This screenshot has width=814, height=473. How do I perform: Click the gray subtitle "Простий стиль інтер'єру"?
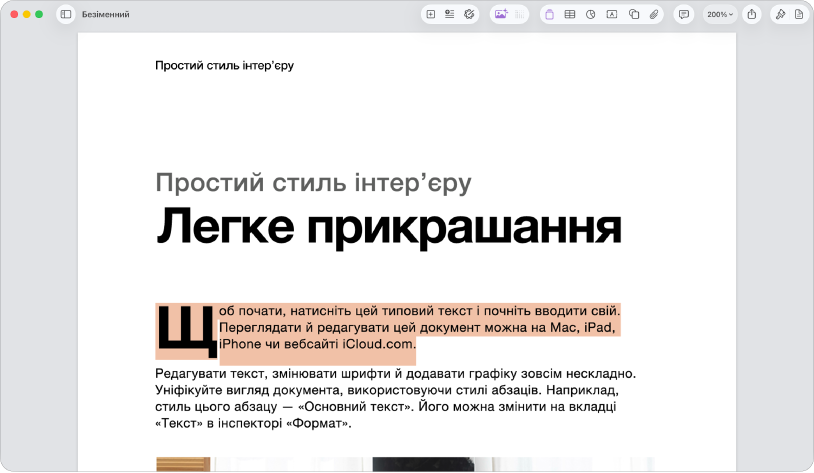[x=314, y=183]
